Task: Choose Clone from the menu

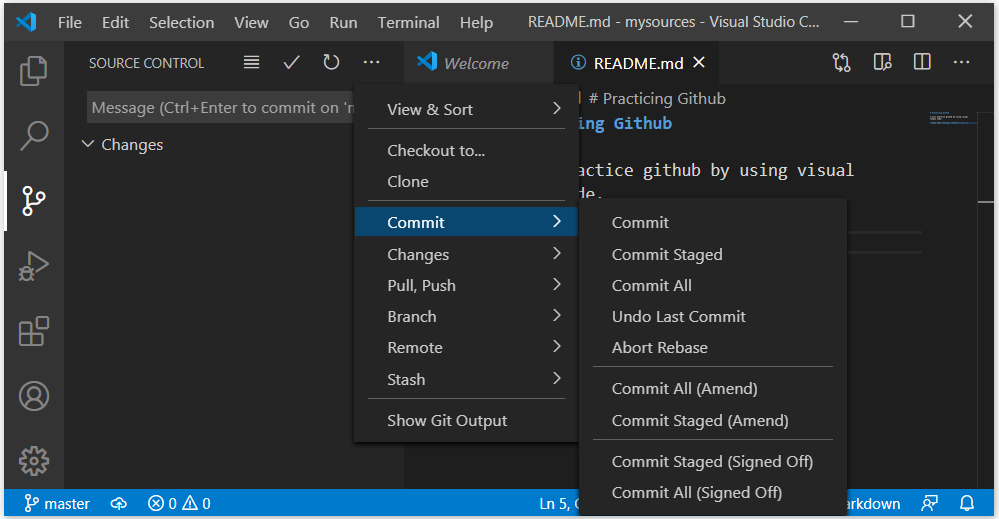Action: [x=466, y=181]
